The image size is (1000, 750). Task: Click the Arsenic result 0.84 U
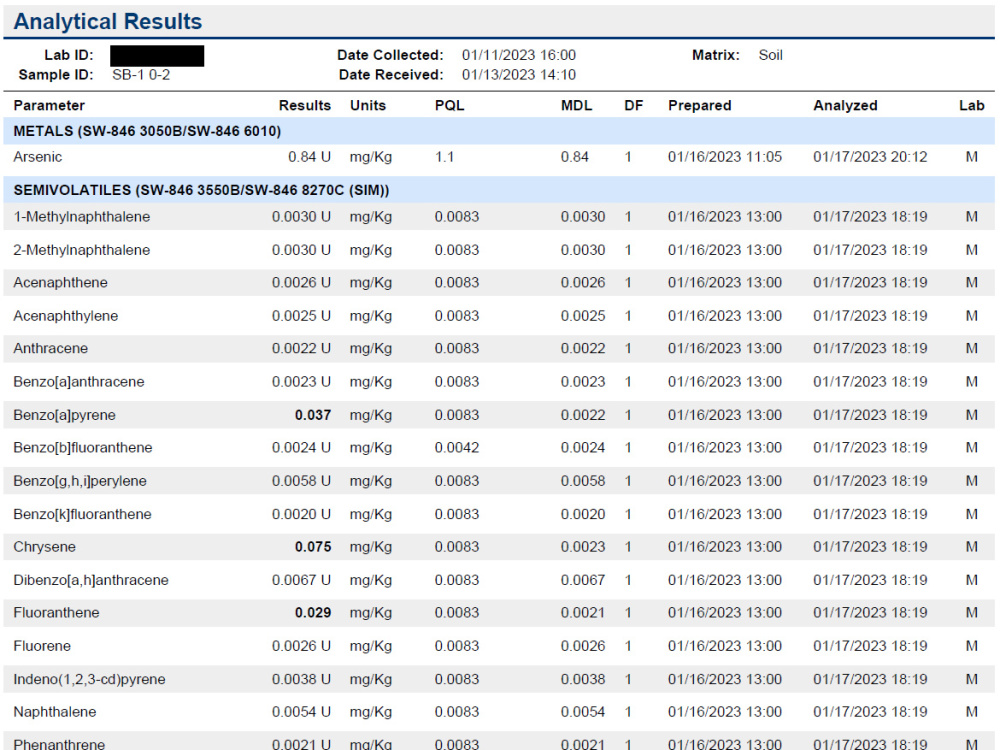pyautogui.click(x=309, y=157)
